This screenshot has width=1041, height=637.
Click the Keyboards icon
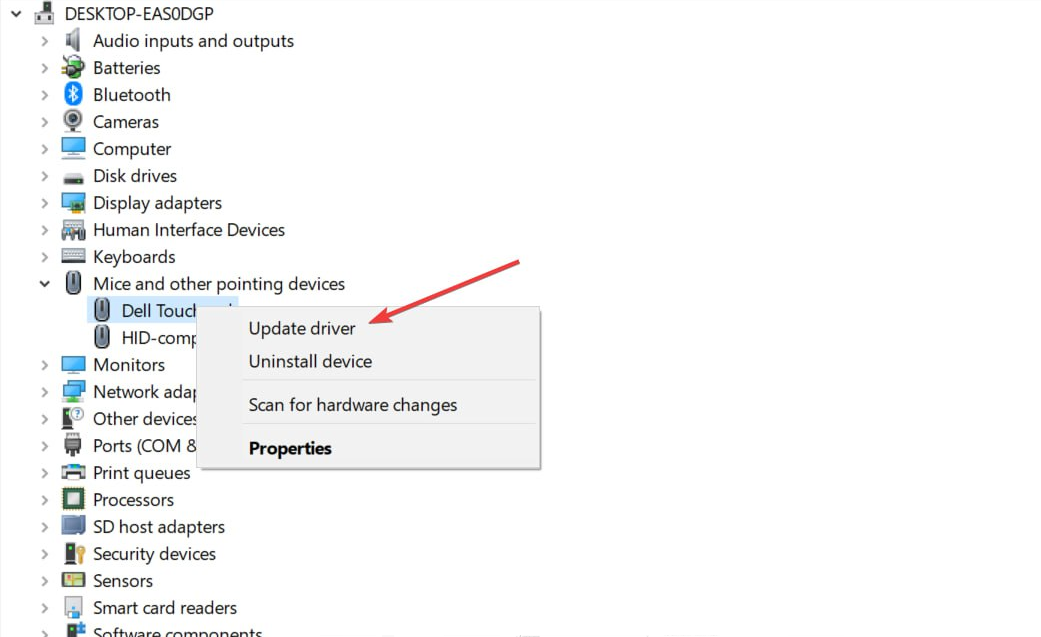tap(73, 256)
